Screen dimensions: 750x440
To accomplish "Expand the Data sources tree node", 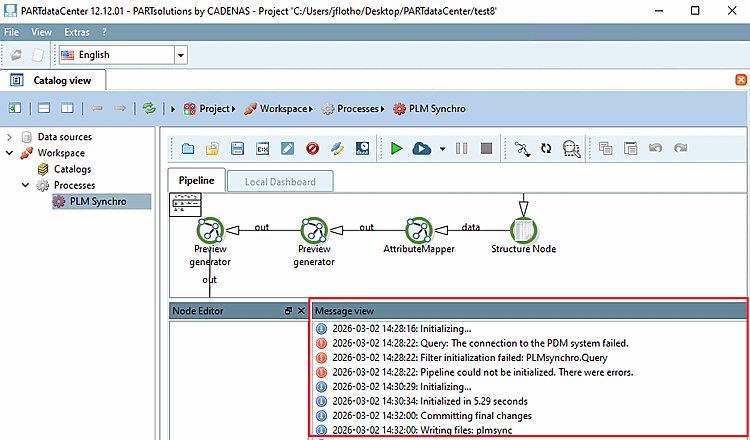I will (x=9, y=137).
